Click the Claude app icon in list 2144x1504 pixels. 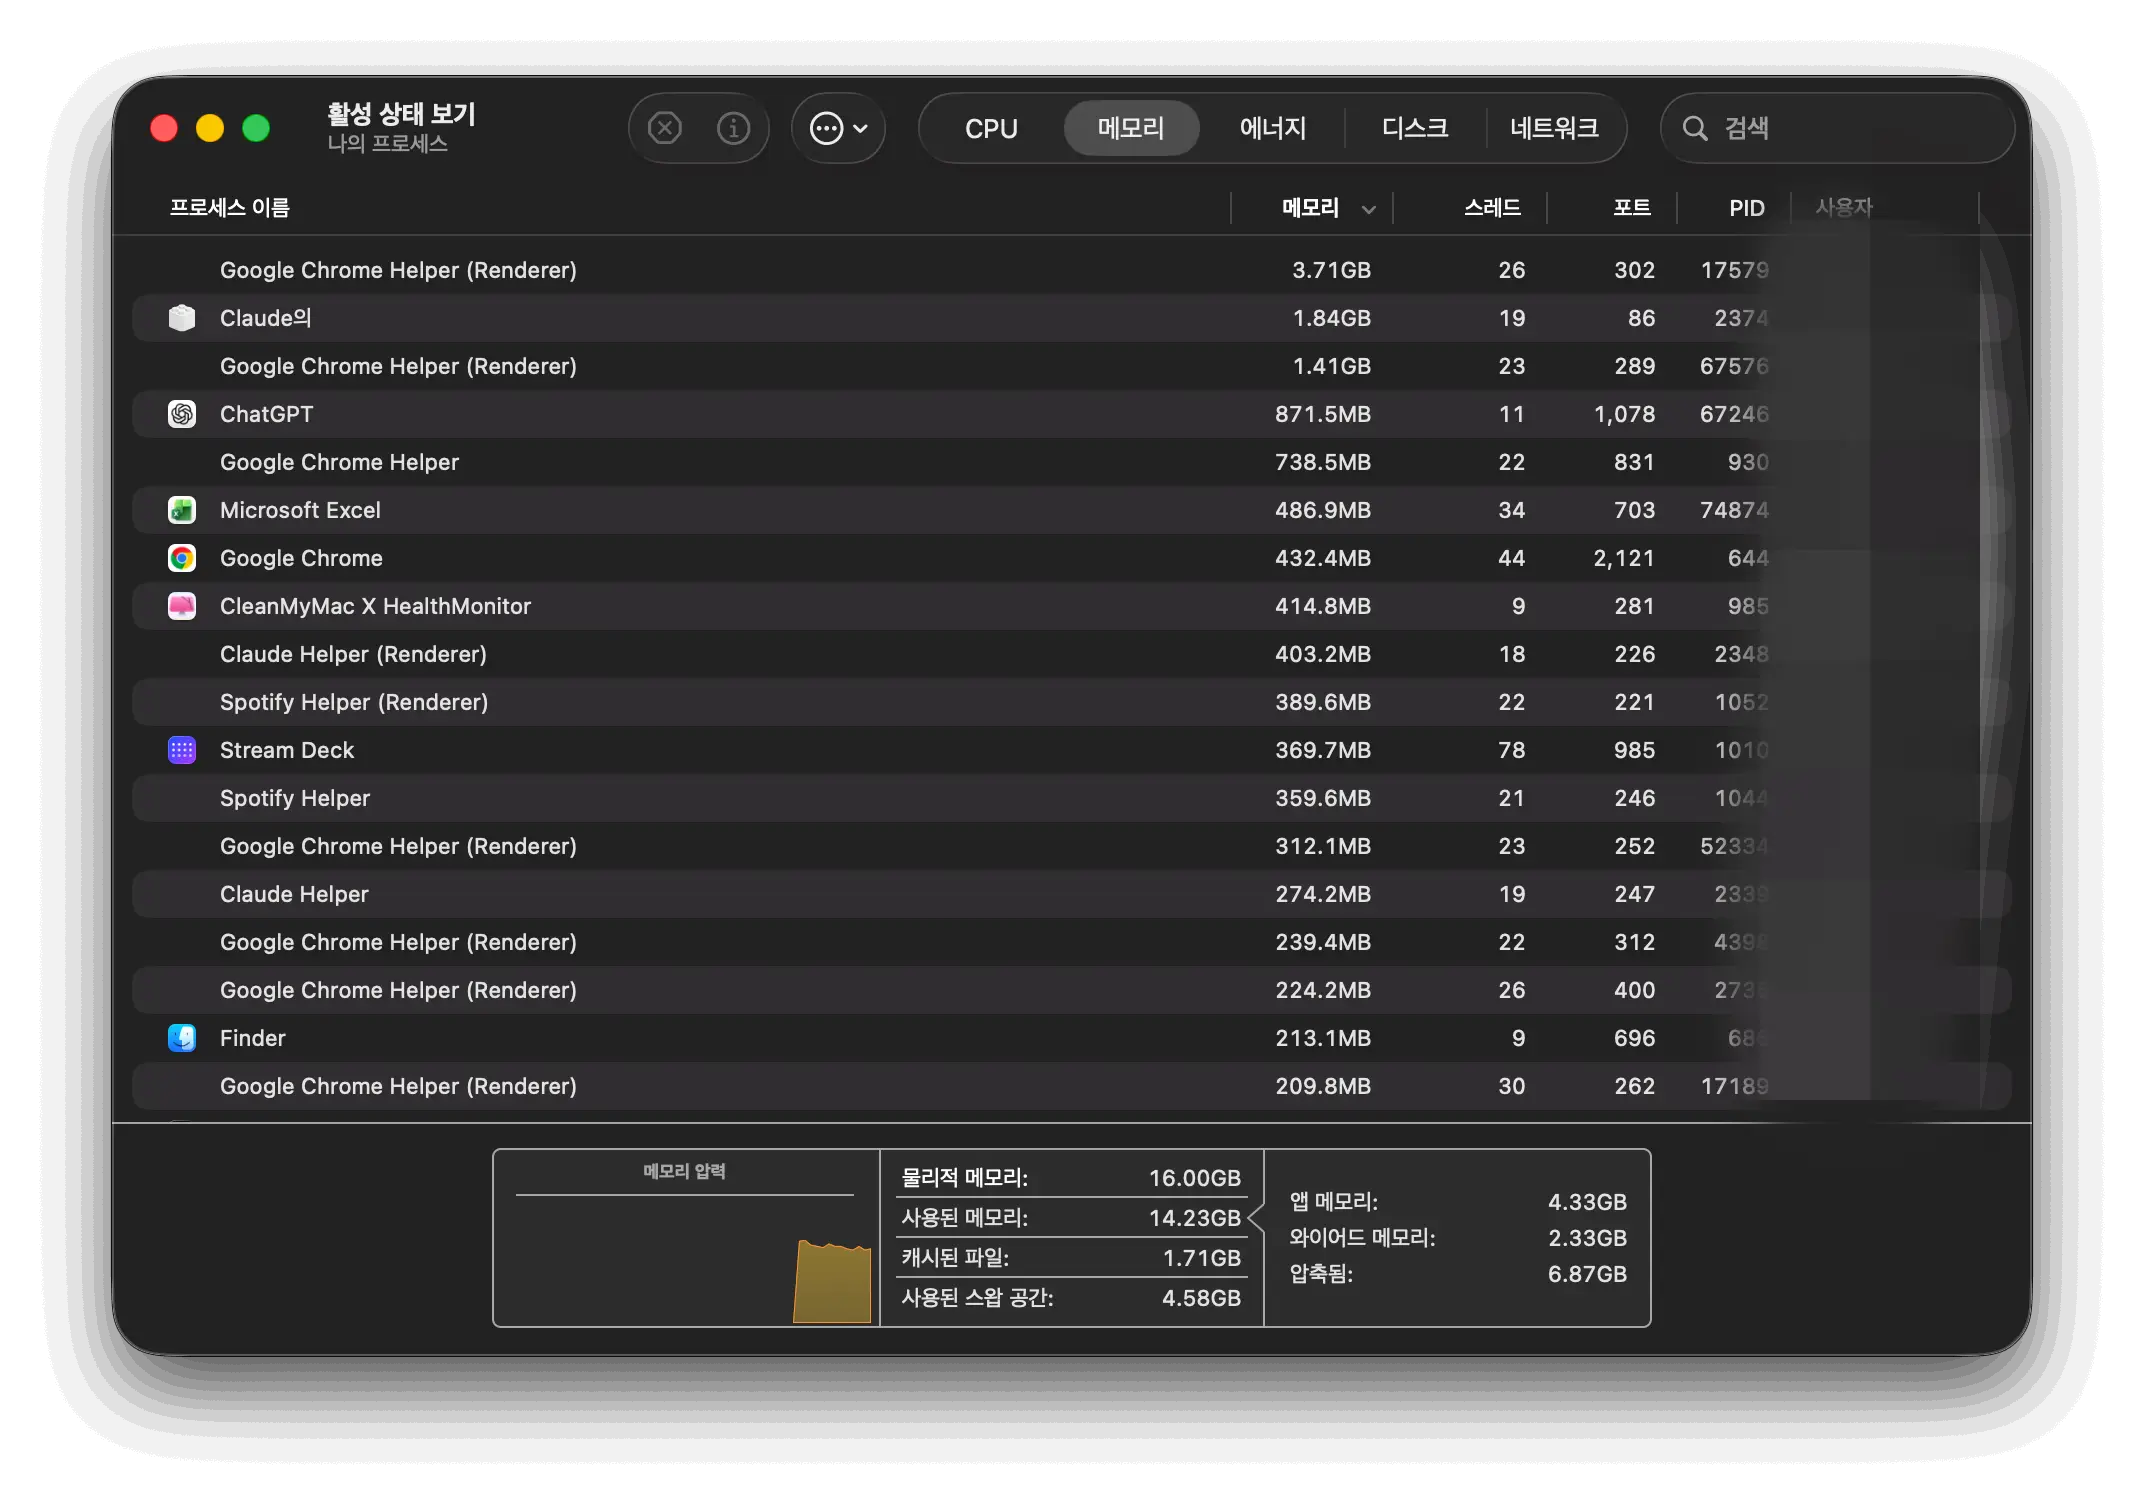(182, 318)
